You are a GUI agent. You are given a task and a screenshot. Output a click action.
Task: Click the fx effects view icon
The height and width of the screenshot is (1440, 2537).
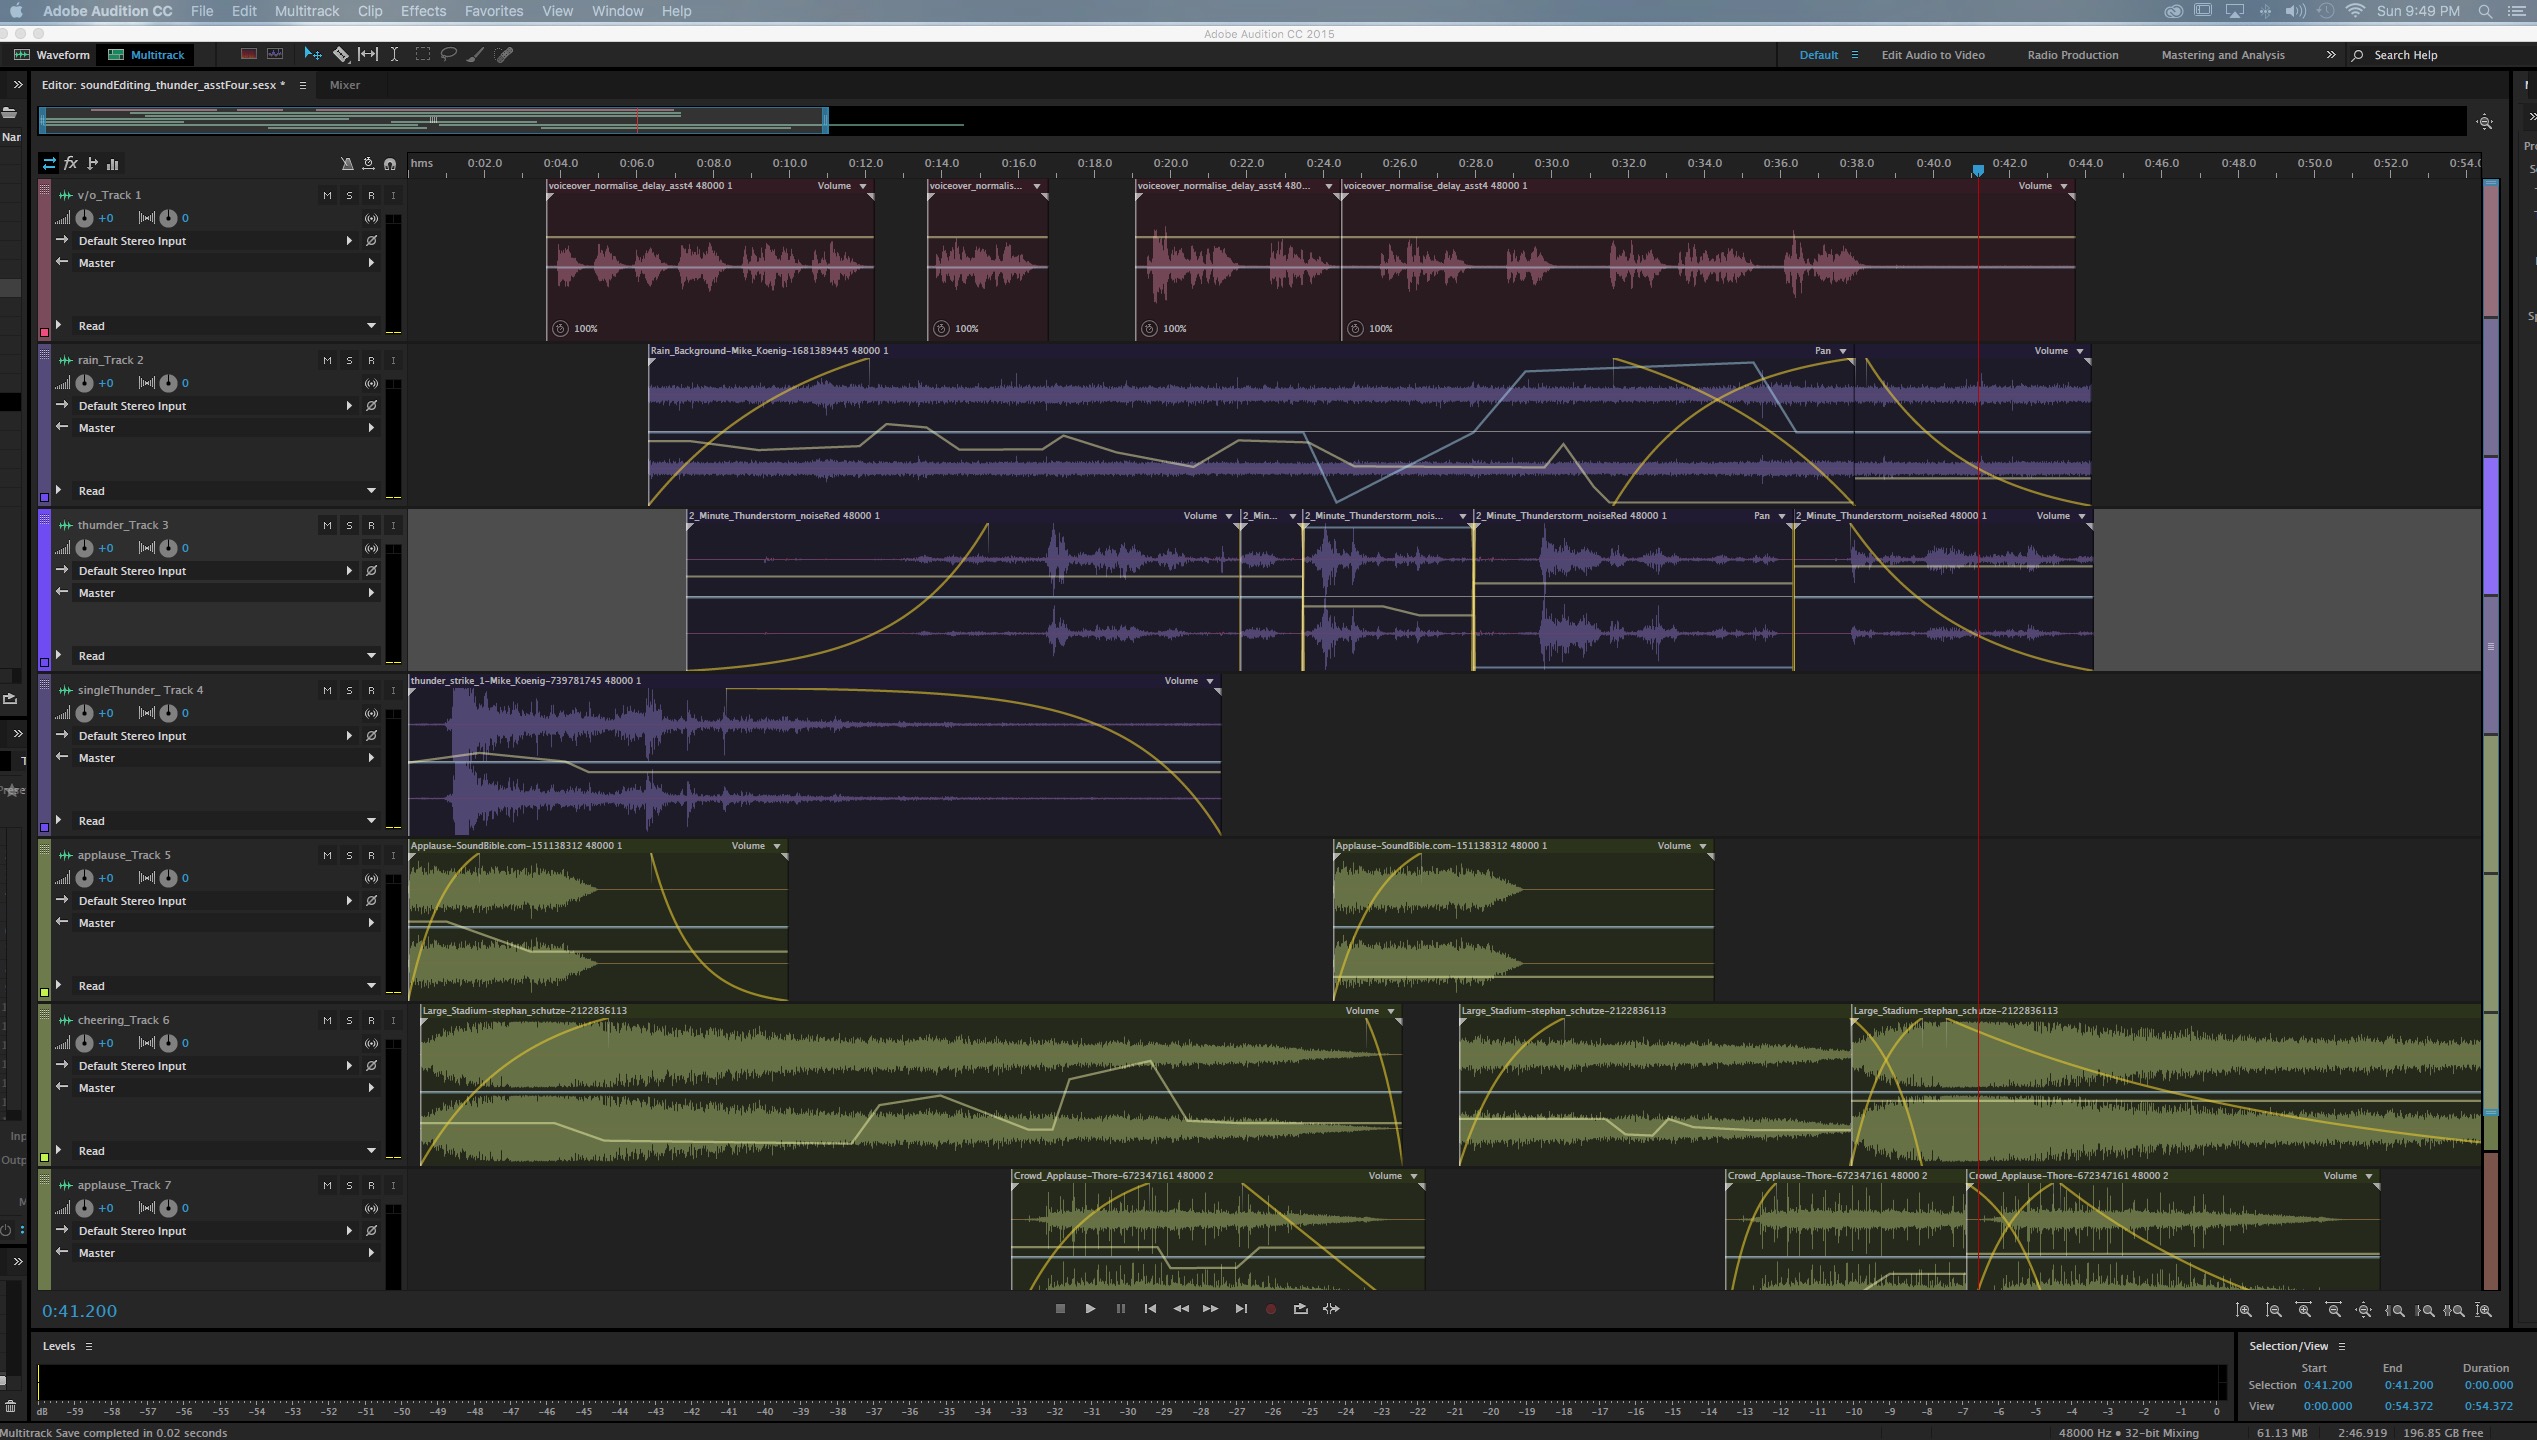(71, 163)
